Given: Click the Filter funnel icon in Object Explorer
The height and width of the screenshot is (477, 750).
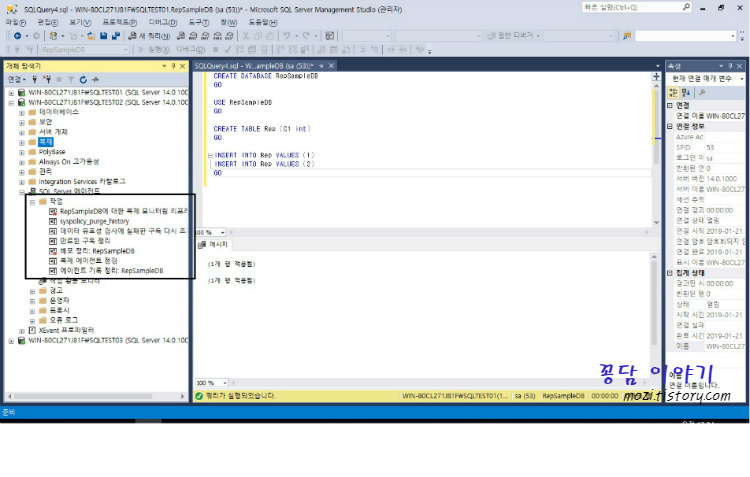Looking at the screenshot, I should tap(71, 79).
